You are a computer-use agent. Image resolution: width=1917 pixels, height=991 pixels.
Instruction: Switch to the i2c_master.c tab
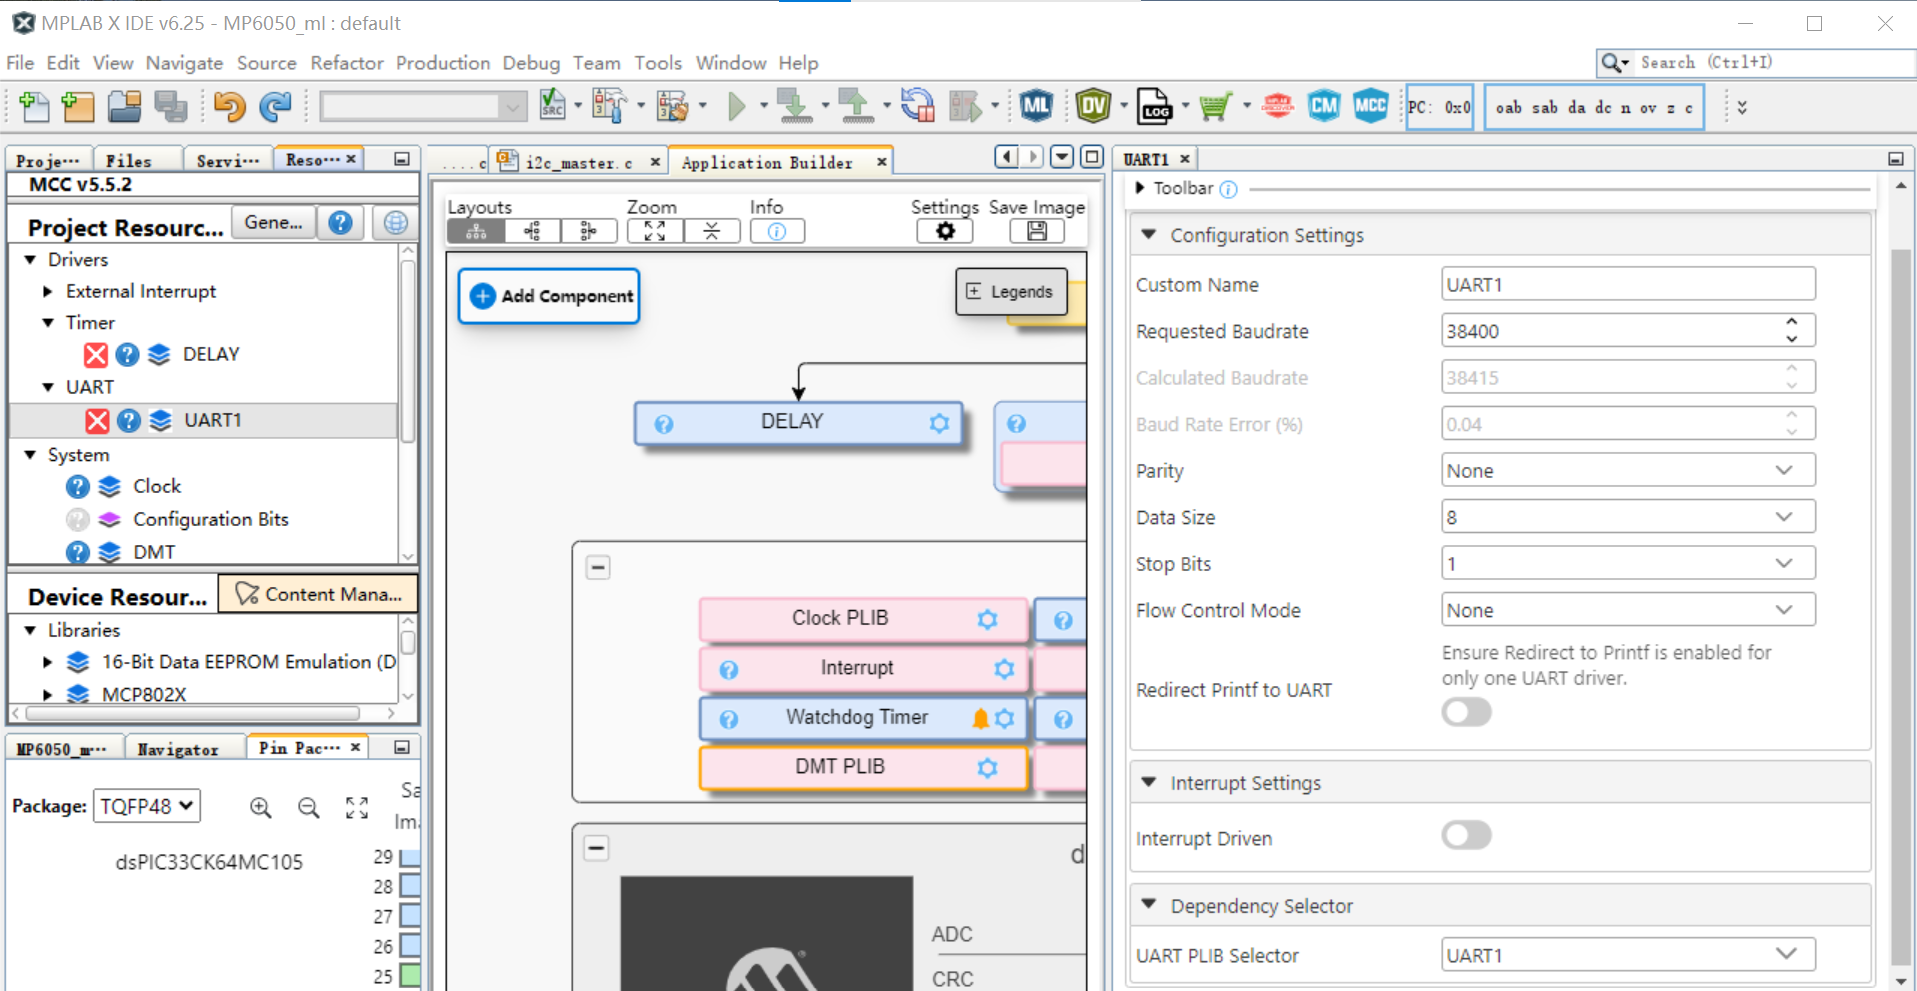[x=580, y=163]
